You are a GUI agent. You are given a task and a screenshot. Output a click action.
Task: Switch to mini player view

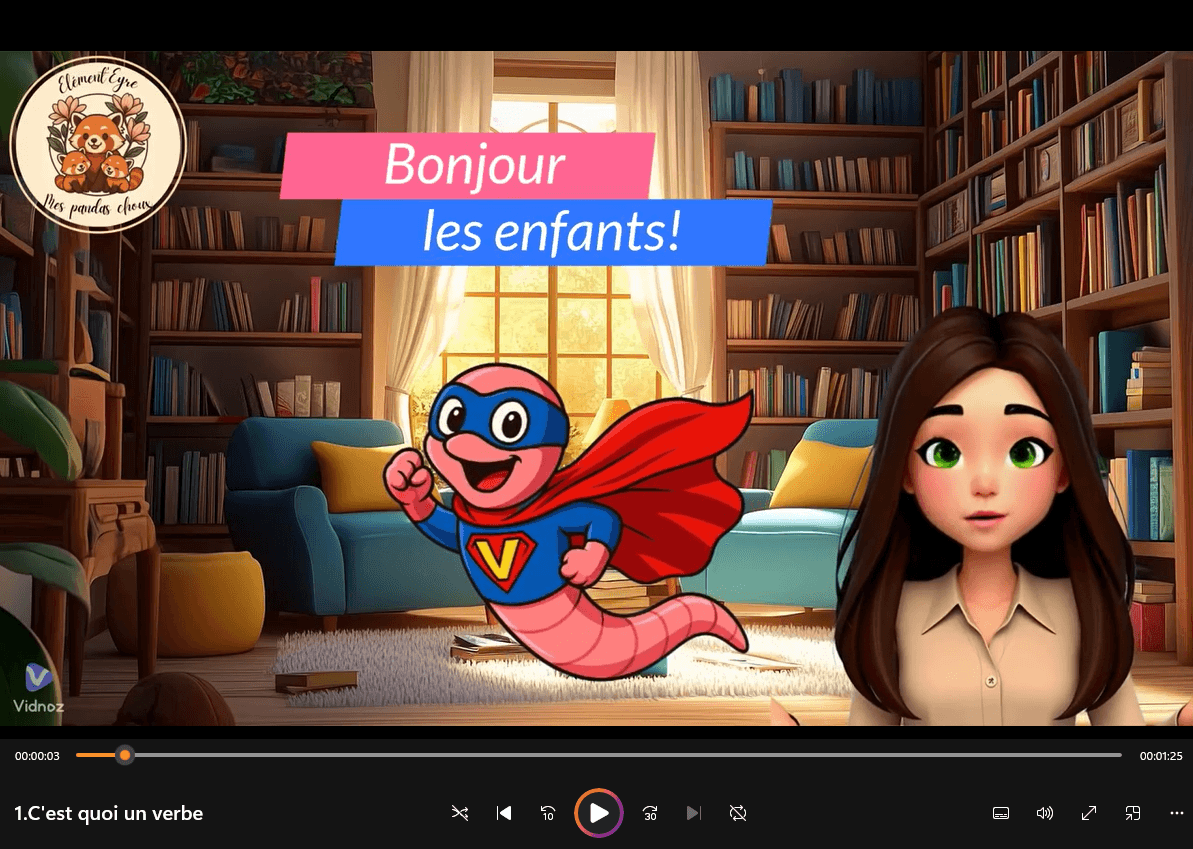(x=1133, y=812)
